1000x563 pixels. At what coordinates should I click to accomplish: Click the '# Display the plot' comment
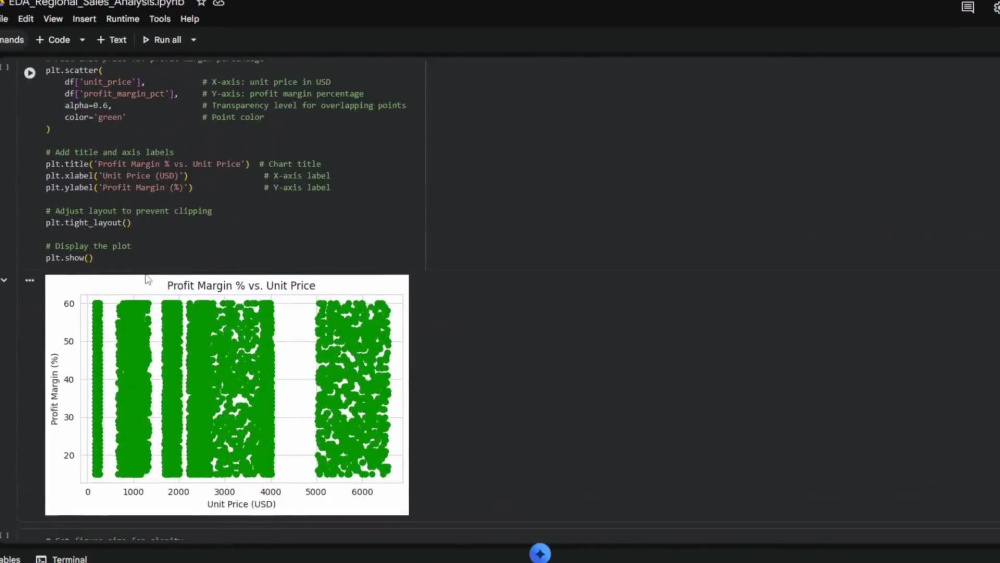[x=88, y=246]
